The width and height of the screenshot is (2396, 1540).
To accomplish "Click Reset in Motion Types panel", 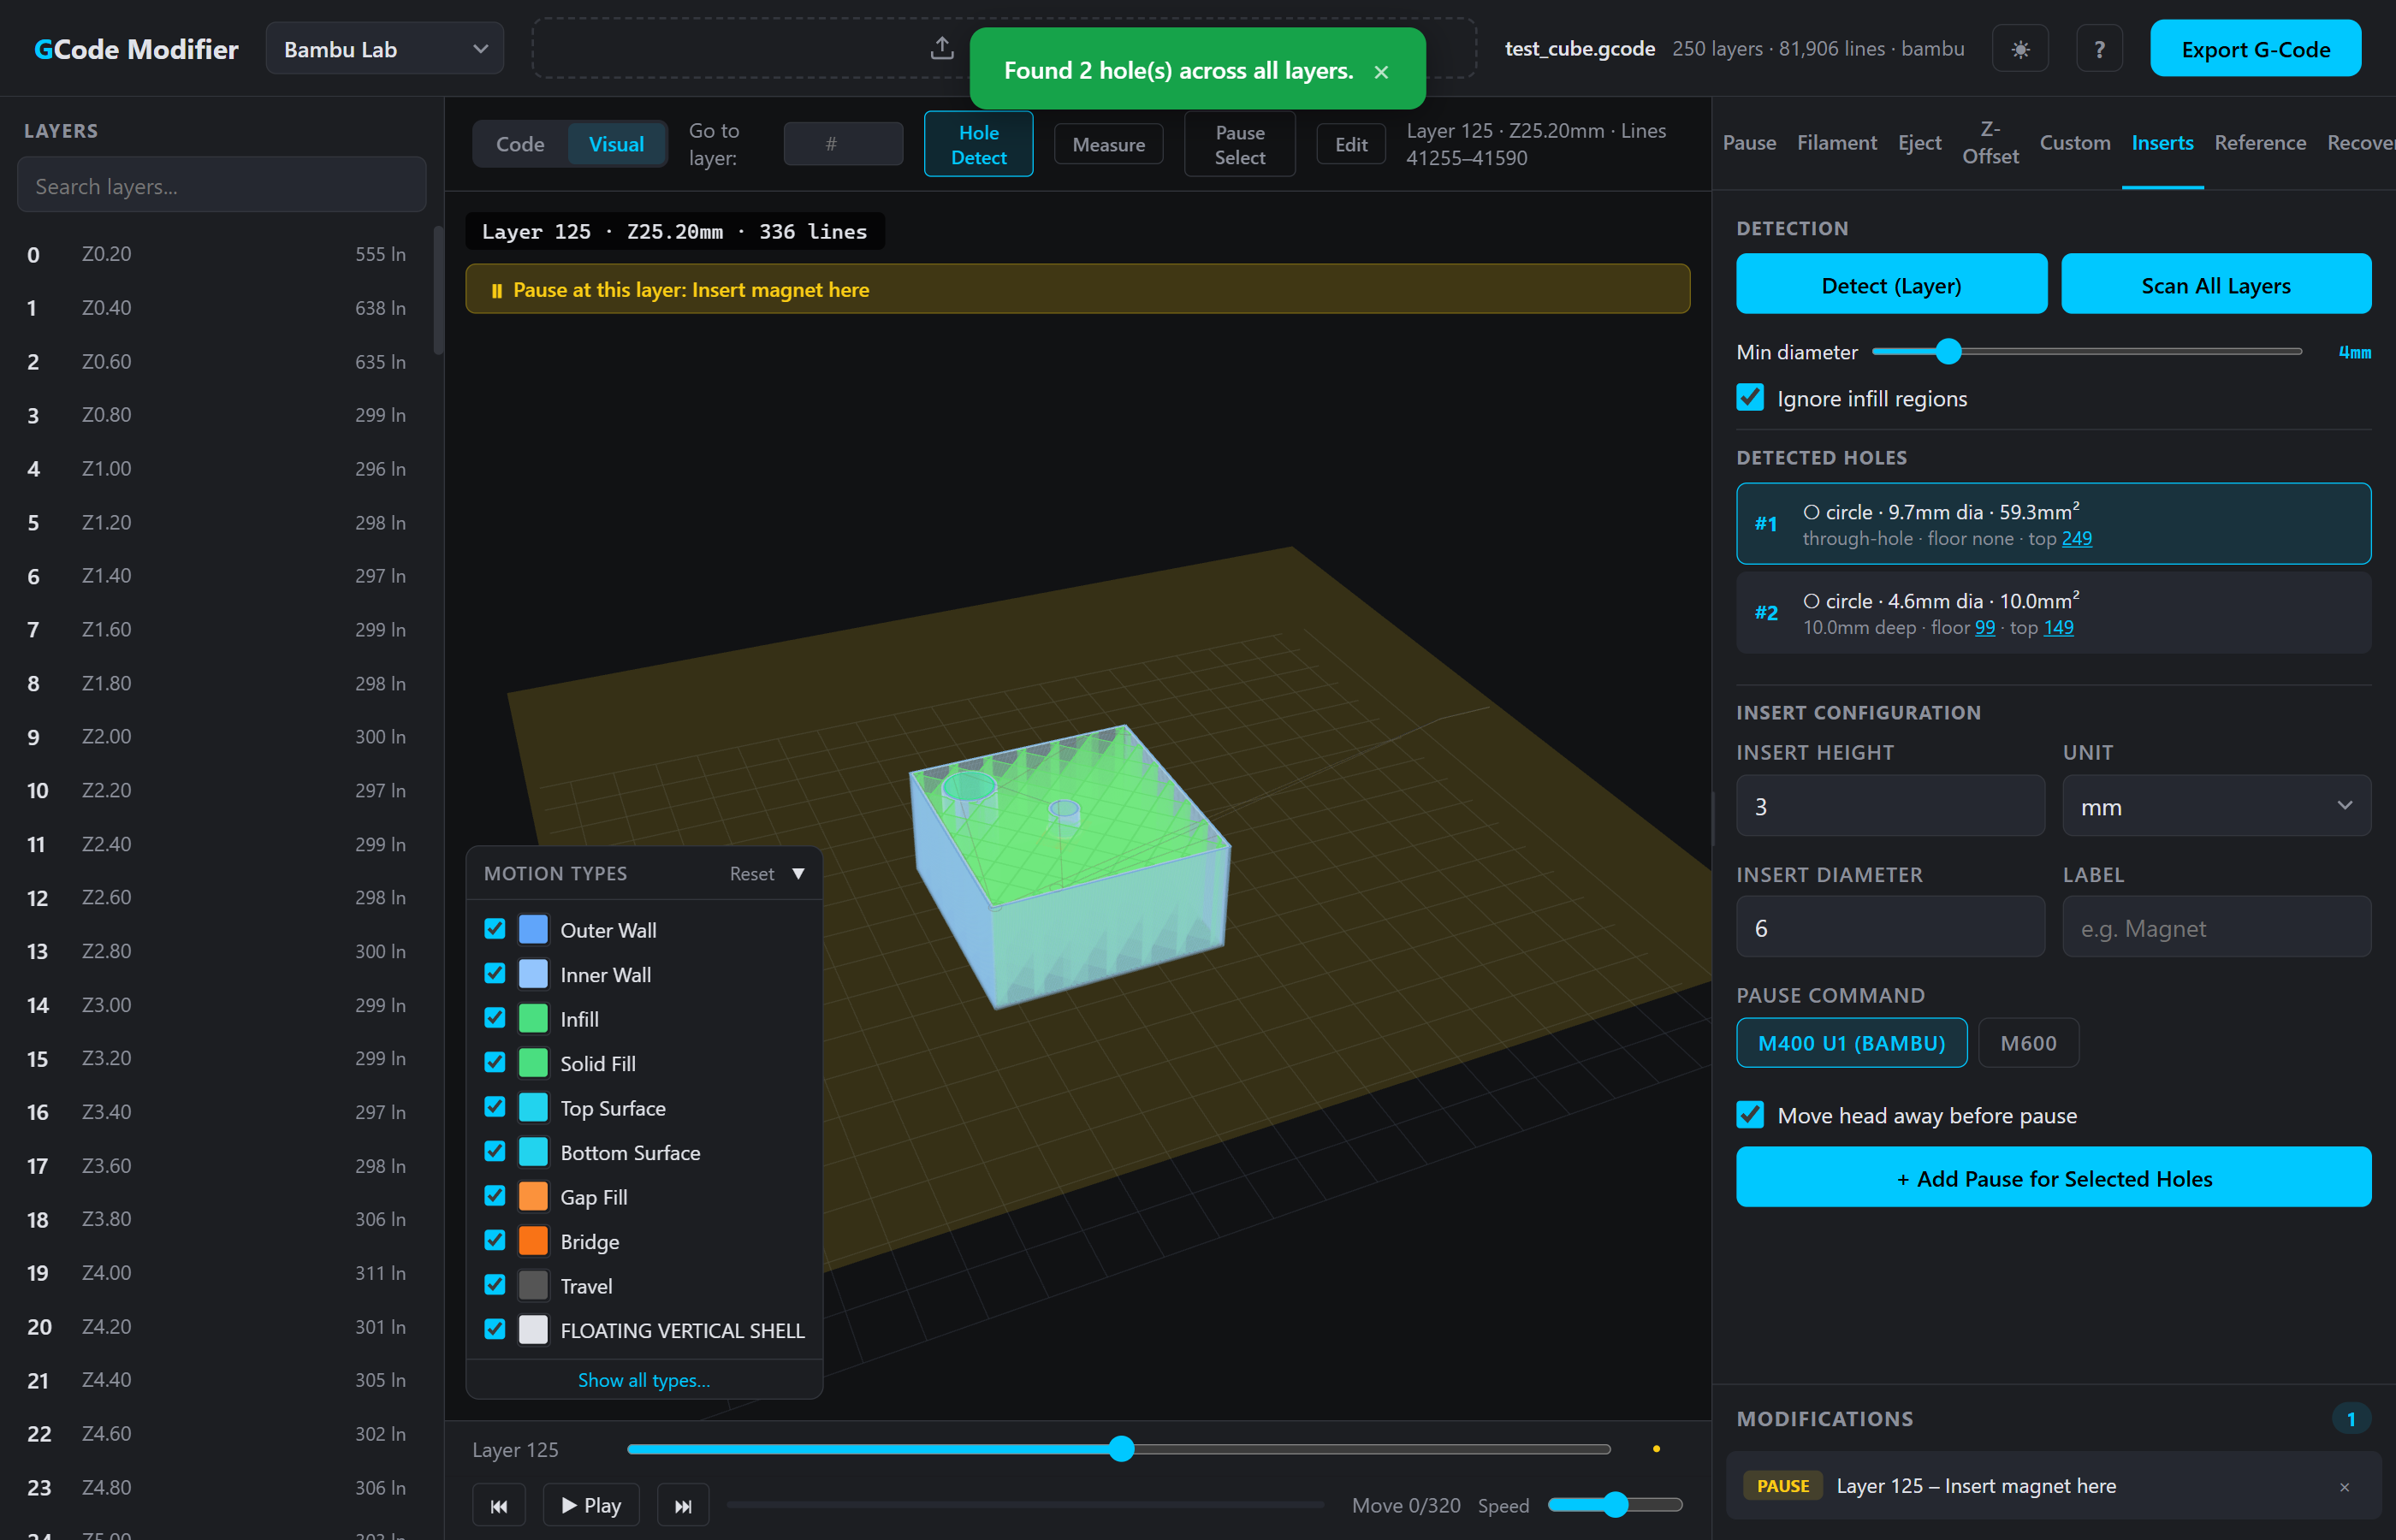I will coord(751,874).
